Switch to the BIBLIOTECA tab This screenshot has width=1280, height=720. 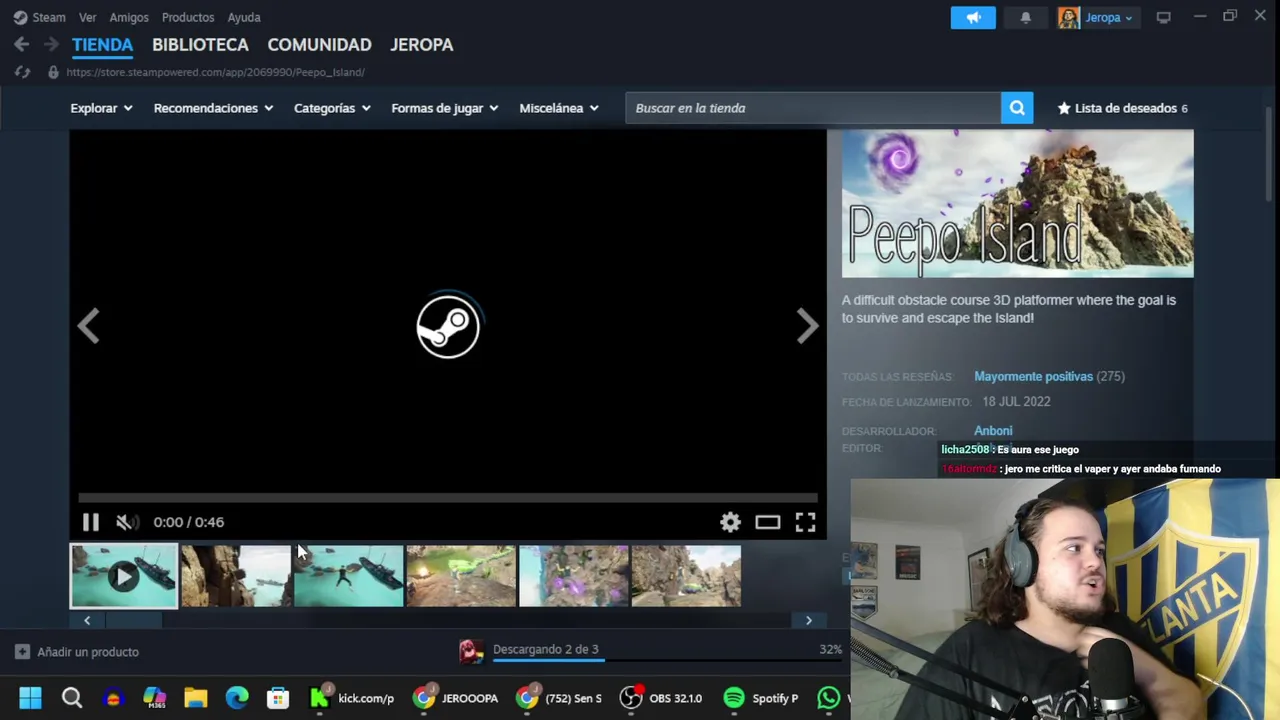(x=200, y=45)
